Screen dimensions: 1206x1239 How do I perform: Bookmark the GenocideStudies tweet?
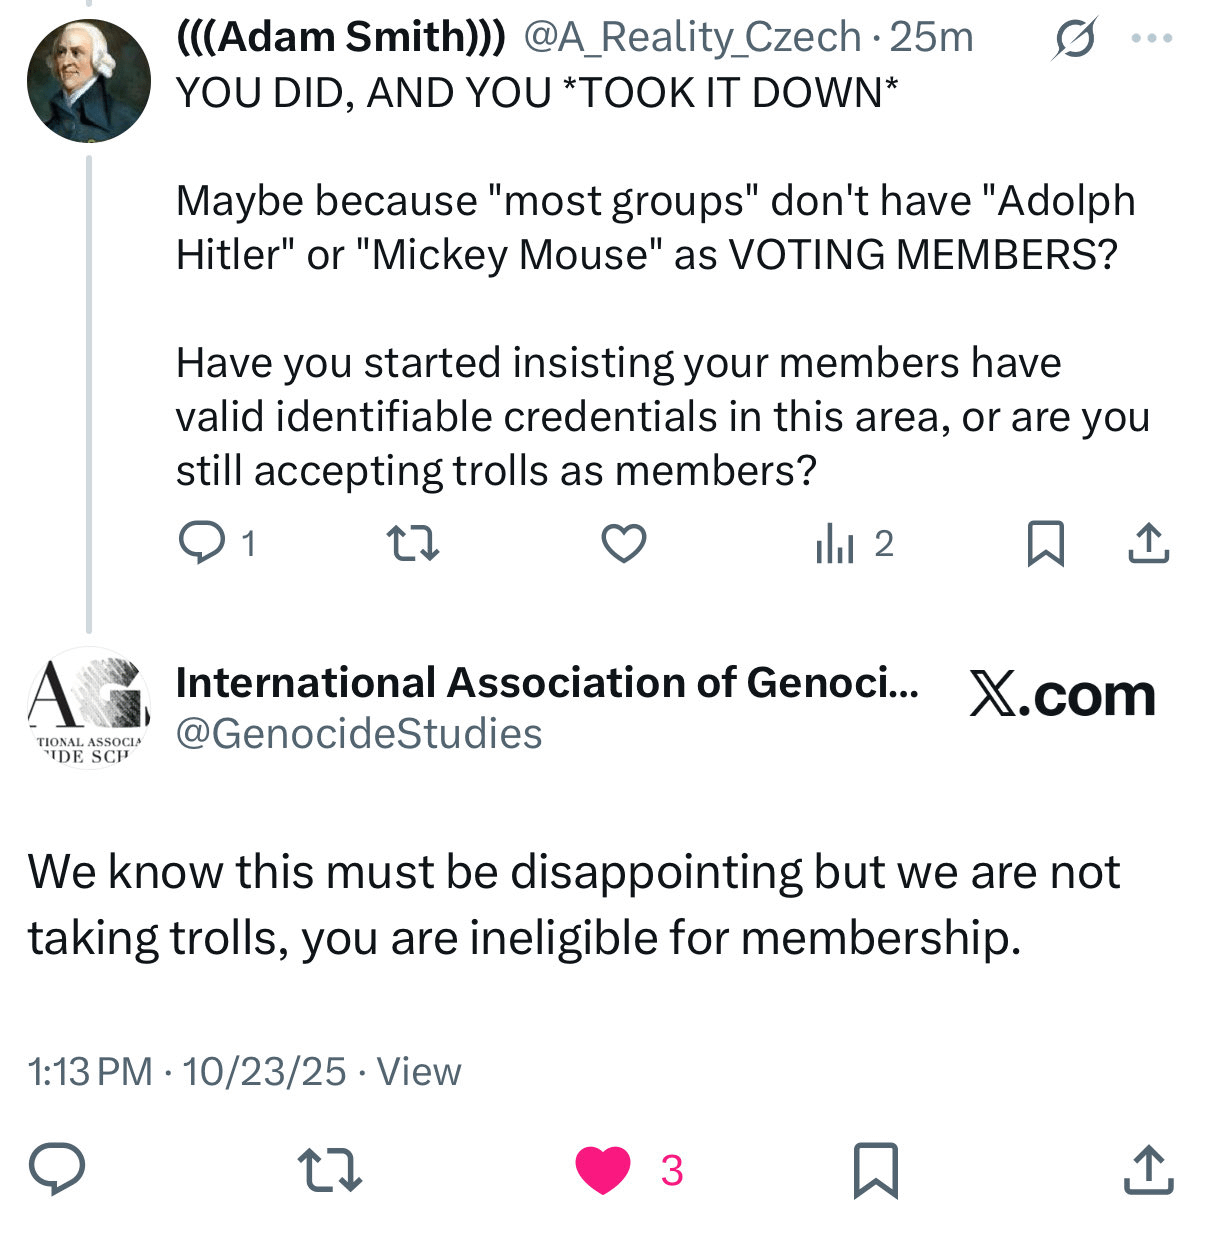coord(875,1169)
